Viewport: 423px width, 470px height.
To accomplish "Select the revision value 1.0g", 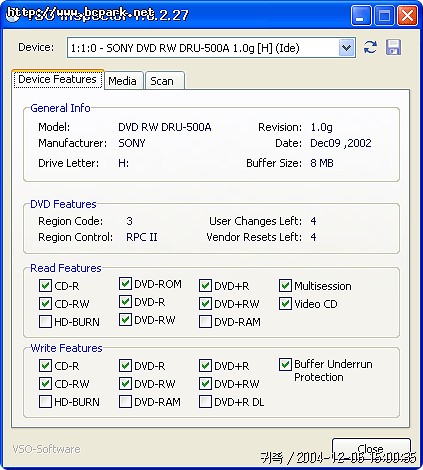I will 321,127.
